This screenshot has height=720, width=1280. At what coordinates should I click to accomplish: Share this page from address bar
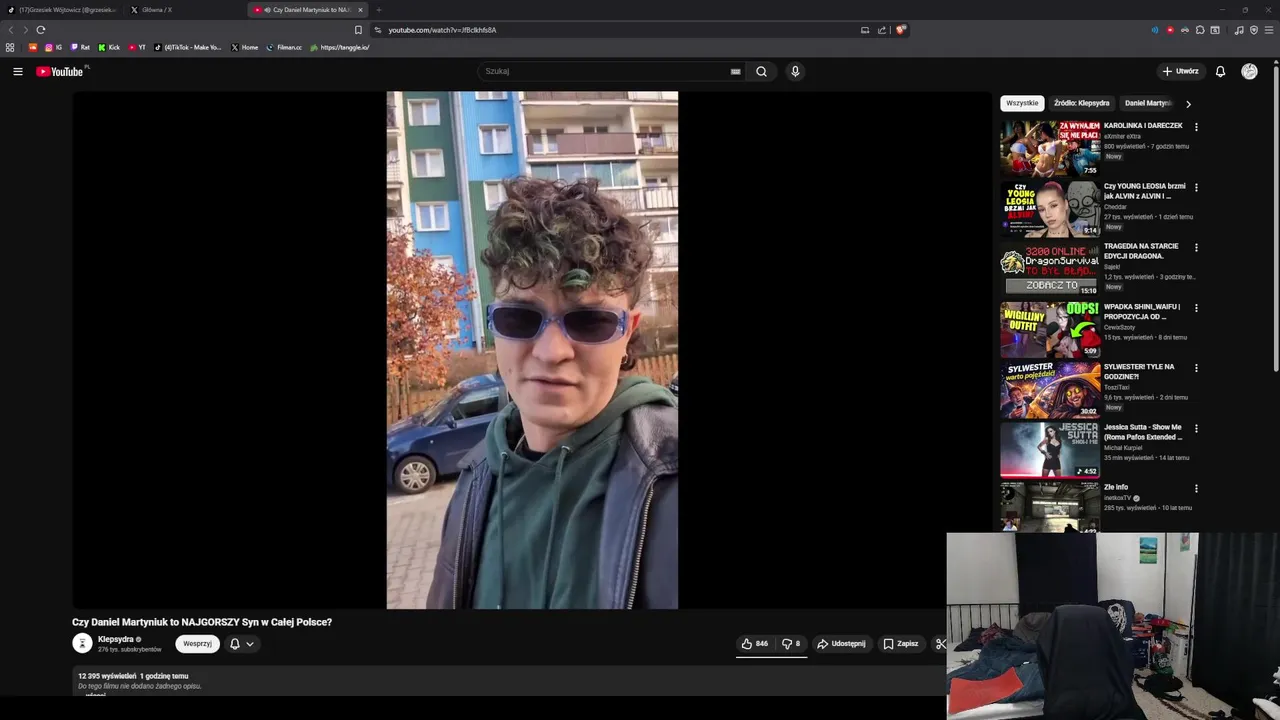(x=882, y=30)
